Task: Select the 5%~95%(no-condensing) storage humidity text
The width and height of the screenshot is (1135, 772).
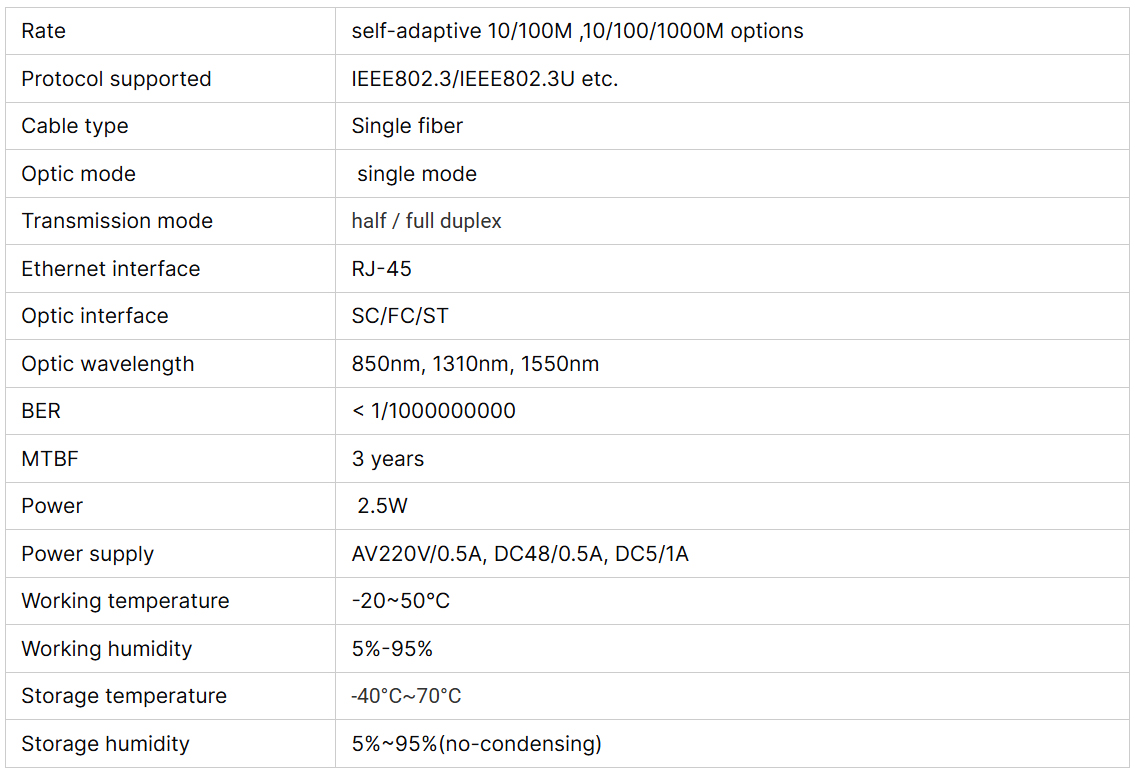Action: (476, 744)
